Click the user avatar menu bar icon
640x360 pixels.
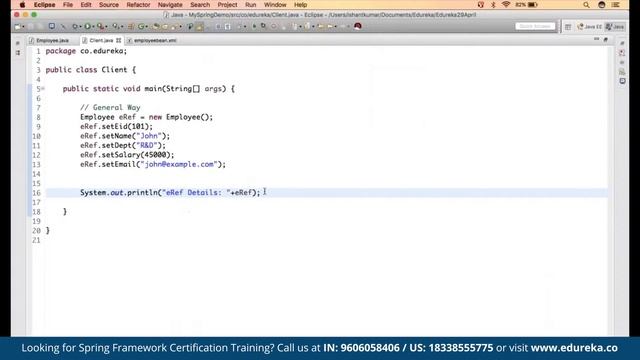coord(602,5)
